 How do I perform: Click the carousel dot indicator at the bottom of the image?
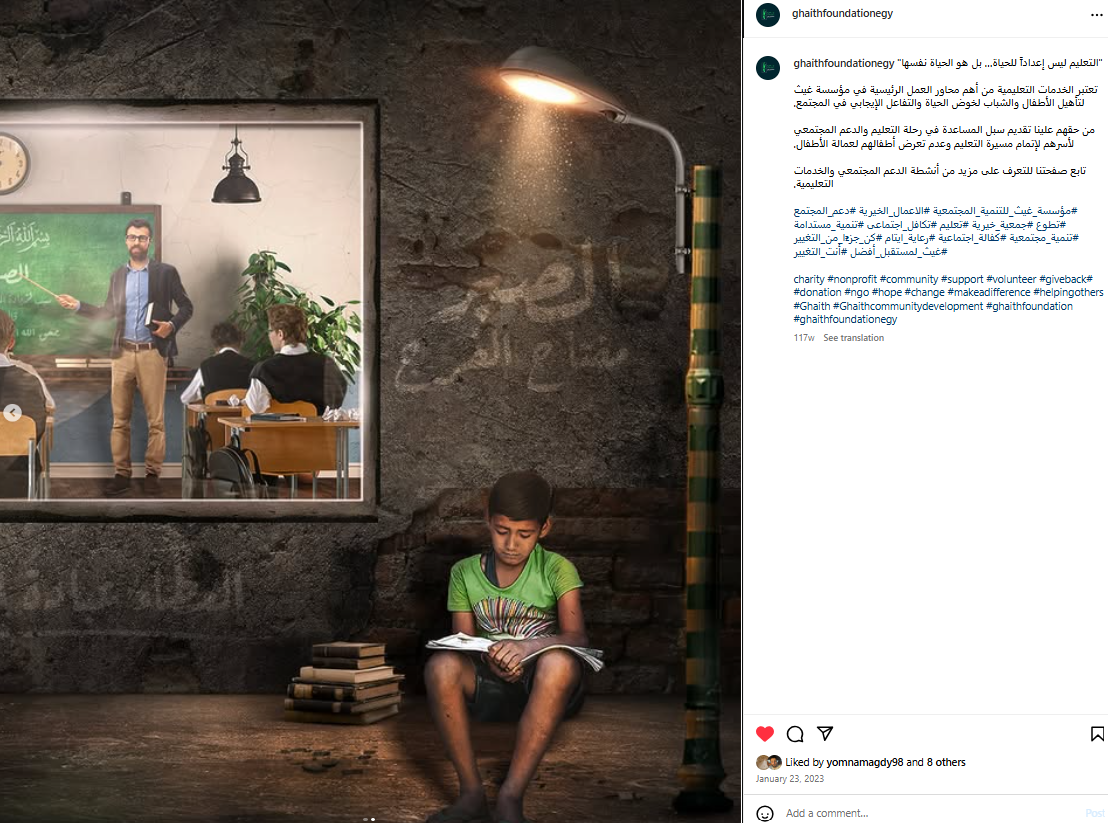[369, 819]
